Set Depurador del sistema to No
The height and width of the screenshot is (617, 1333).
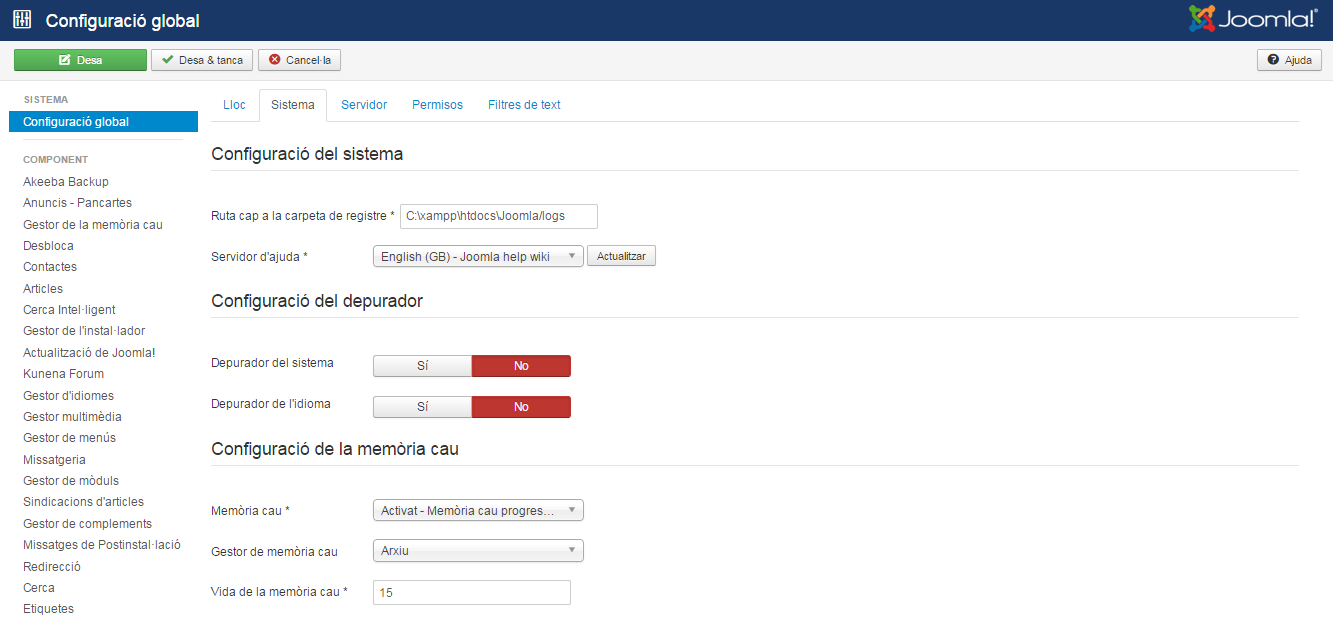tap(520, 366)
